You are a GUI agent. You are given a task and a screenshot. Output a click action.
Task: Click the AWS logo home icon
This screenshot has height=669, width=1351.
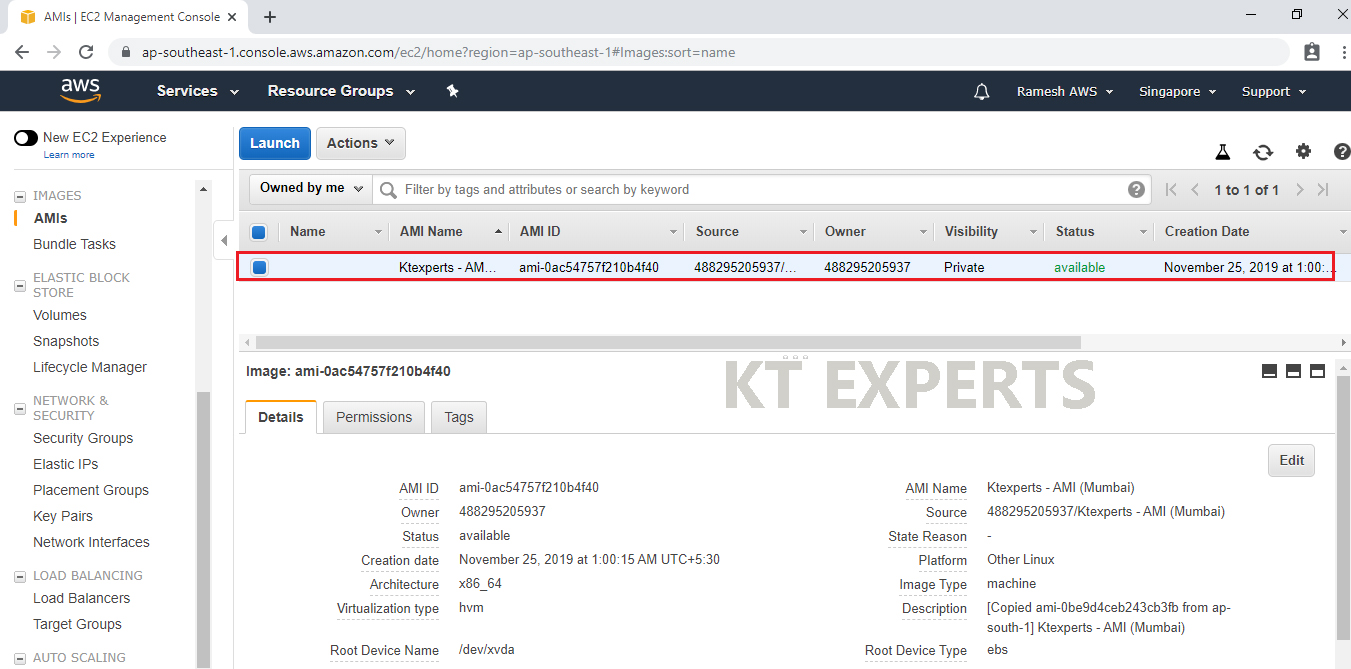[x=81, y=91]
